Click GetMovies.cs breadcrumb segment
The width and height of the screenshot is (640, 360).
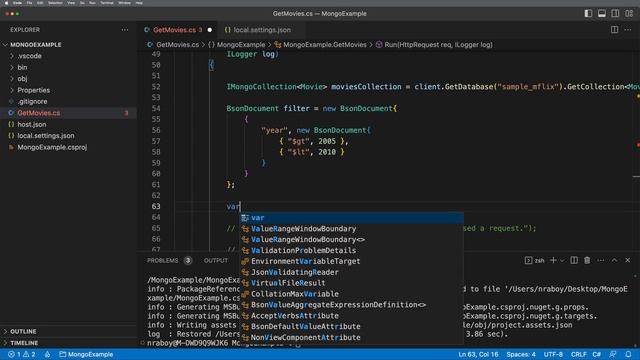click(178, 45)
